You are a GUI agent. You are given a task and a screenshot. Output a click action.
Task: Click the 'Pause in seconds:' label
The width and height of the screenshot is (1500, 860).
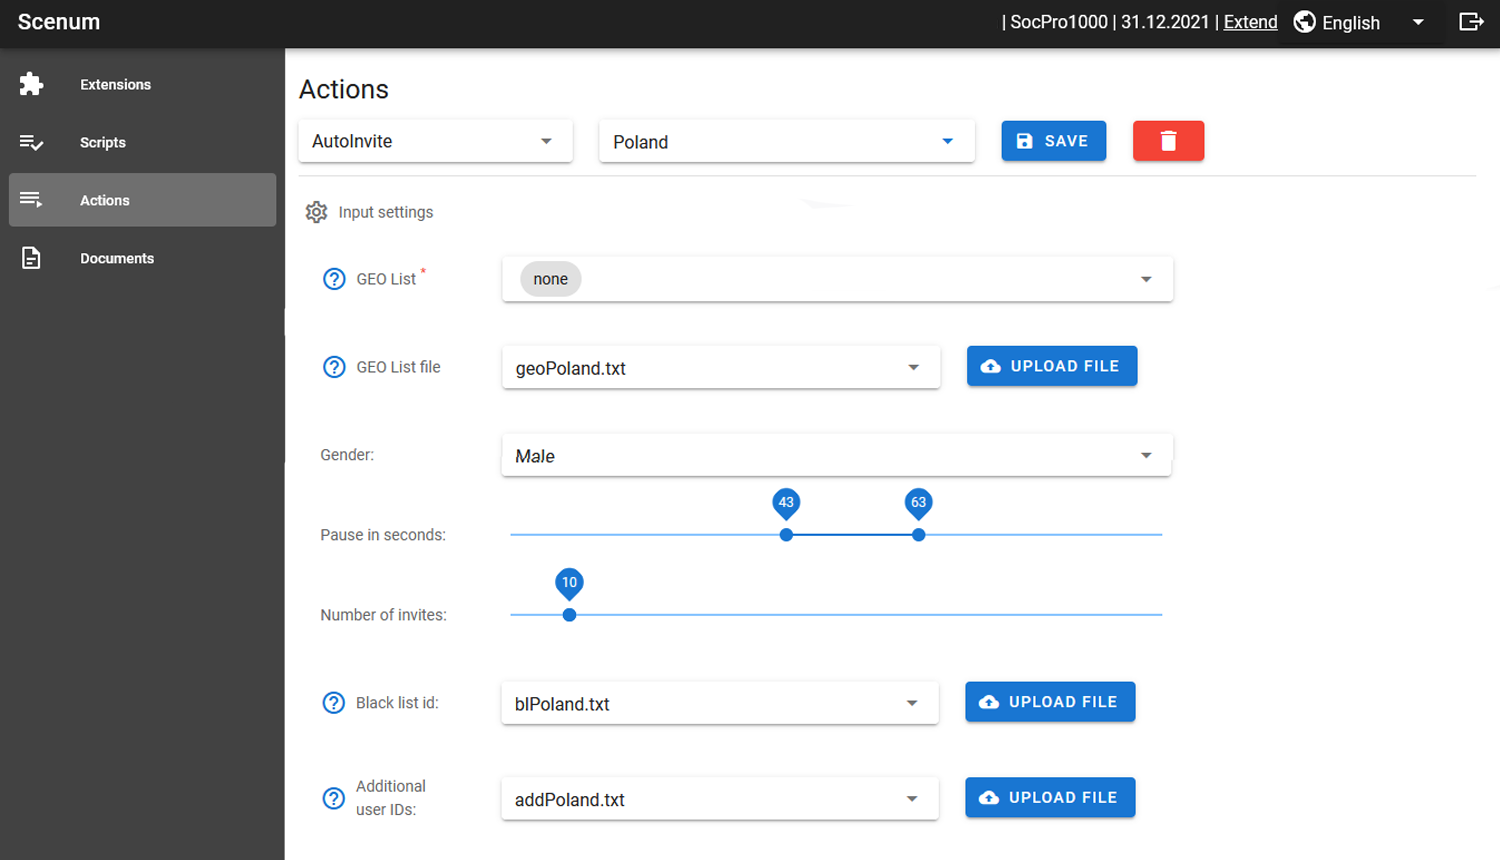(x=383, y=535)
